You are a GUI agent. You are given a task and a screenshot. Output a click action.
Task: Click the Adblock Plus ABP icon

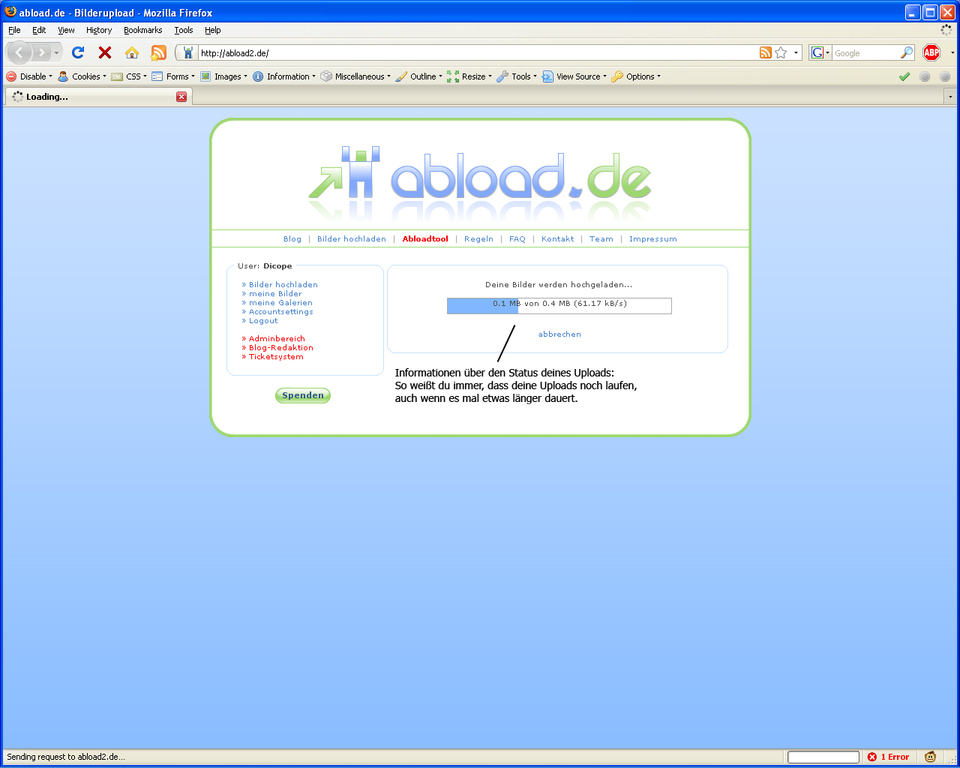(x=931, y=53)
